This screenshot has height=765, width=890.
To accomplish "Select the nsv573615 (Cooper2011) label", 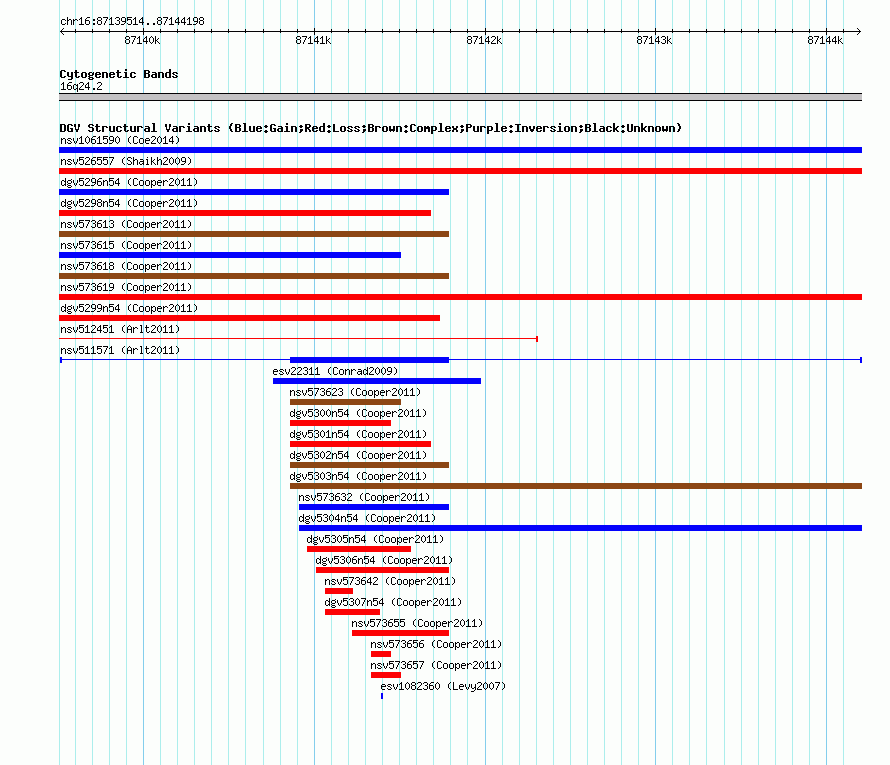I will coord(126,245).
